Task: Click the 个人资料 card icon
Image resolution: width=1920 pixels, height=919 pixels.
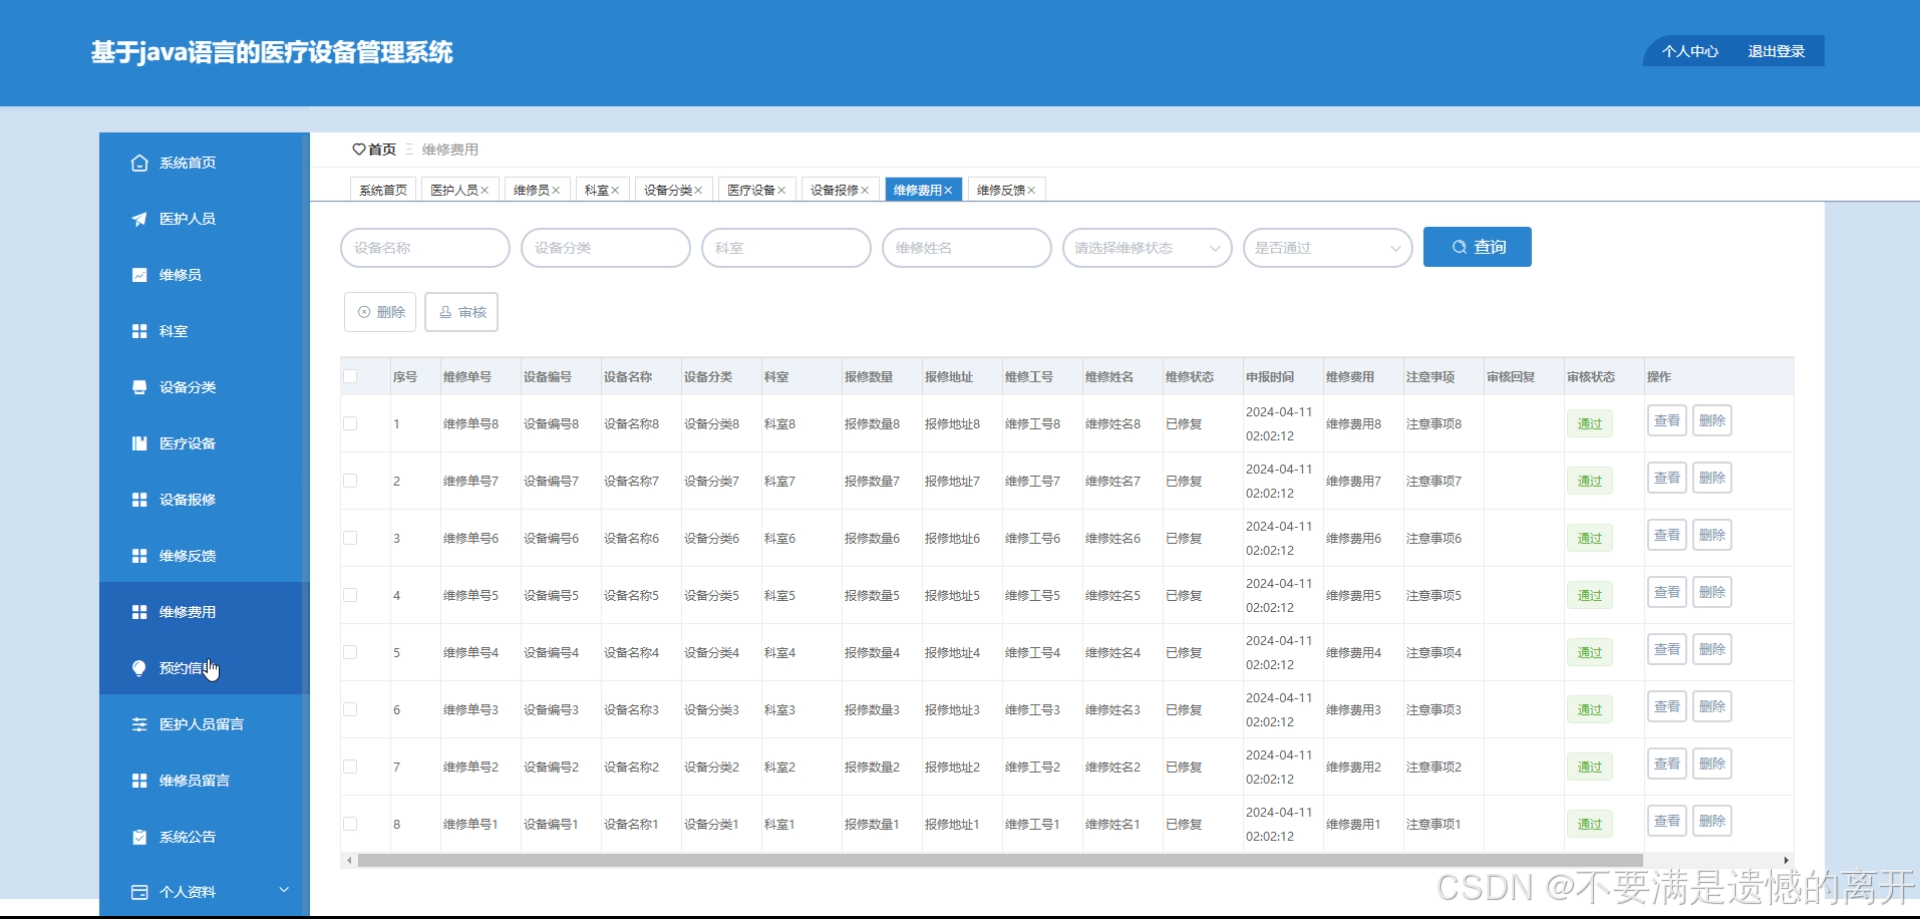Action: 139,892
